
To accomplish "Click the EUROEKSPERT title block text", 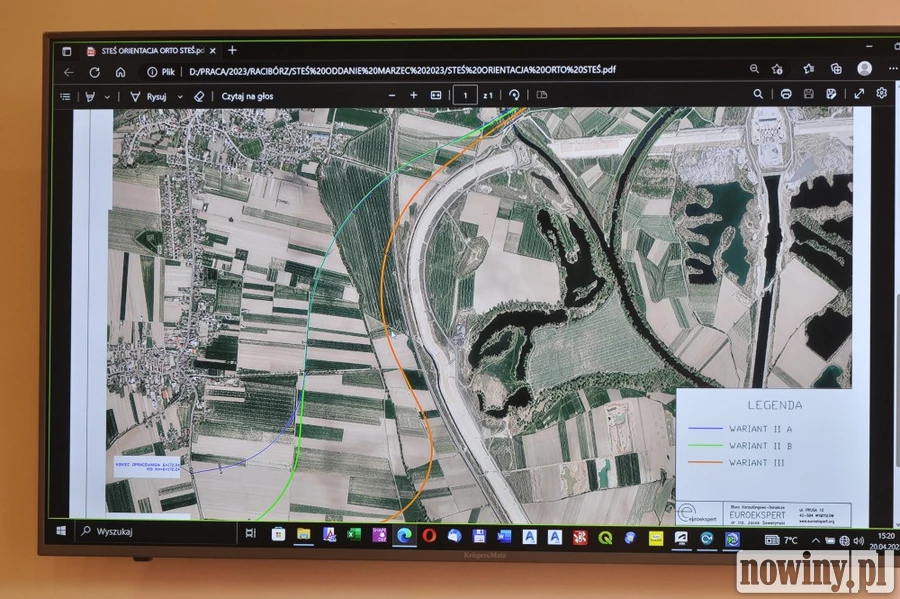I will (757, 515).
